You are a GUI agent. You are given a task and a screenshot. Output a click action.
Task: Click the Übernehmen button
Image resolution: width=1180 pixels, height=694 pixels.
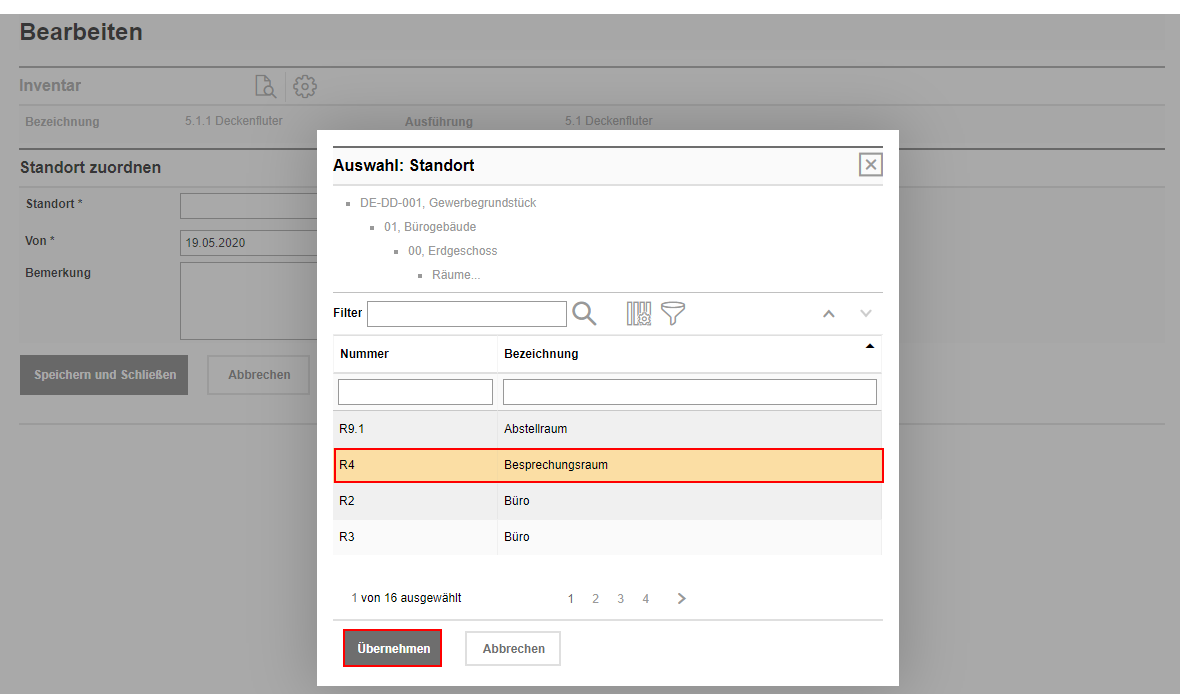(393, 648)
